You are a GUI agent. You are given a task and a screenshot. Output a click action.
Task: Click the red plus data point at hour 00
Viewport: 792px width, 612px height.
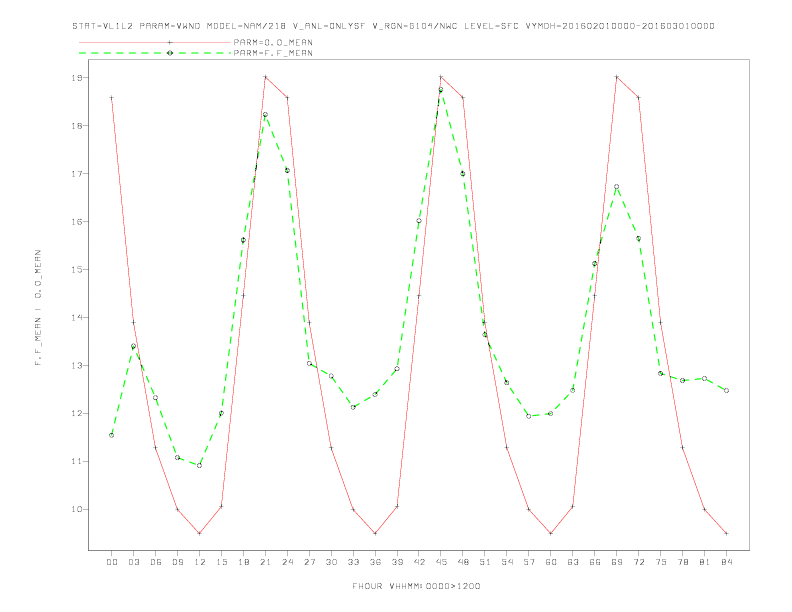tap(112, 98)
